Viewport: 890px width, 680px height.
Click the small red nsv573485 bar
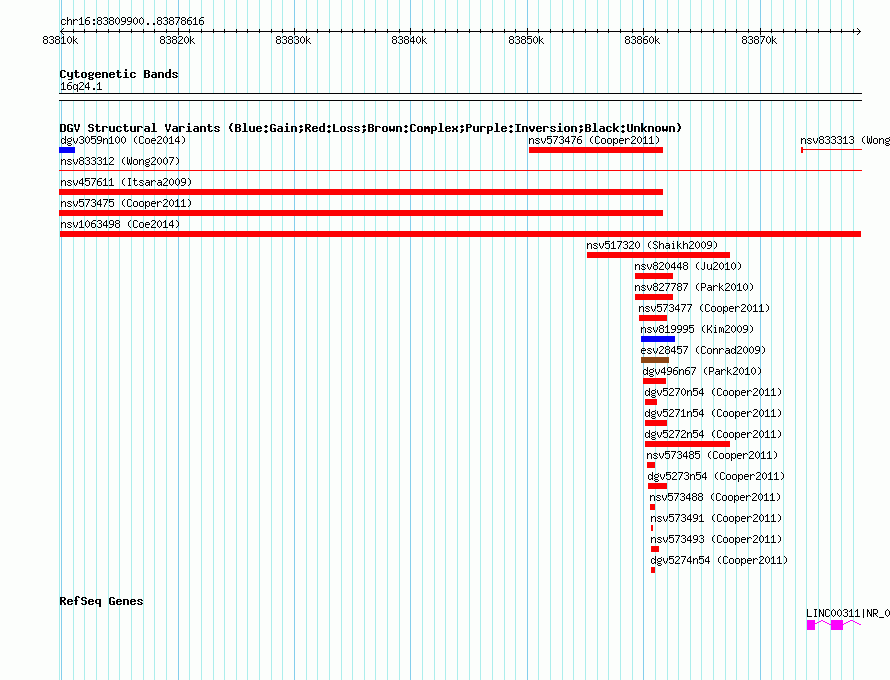tap(650, 465)
